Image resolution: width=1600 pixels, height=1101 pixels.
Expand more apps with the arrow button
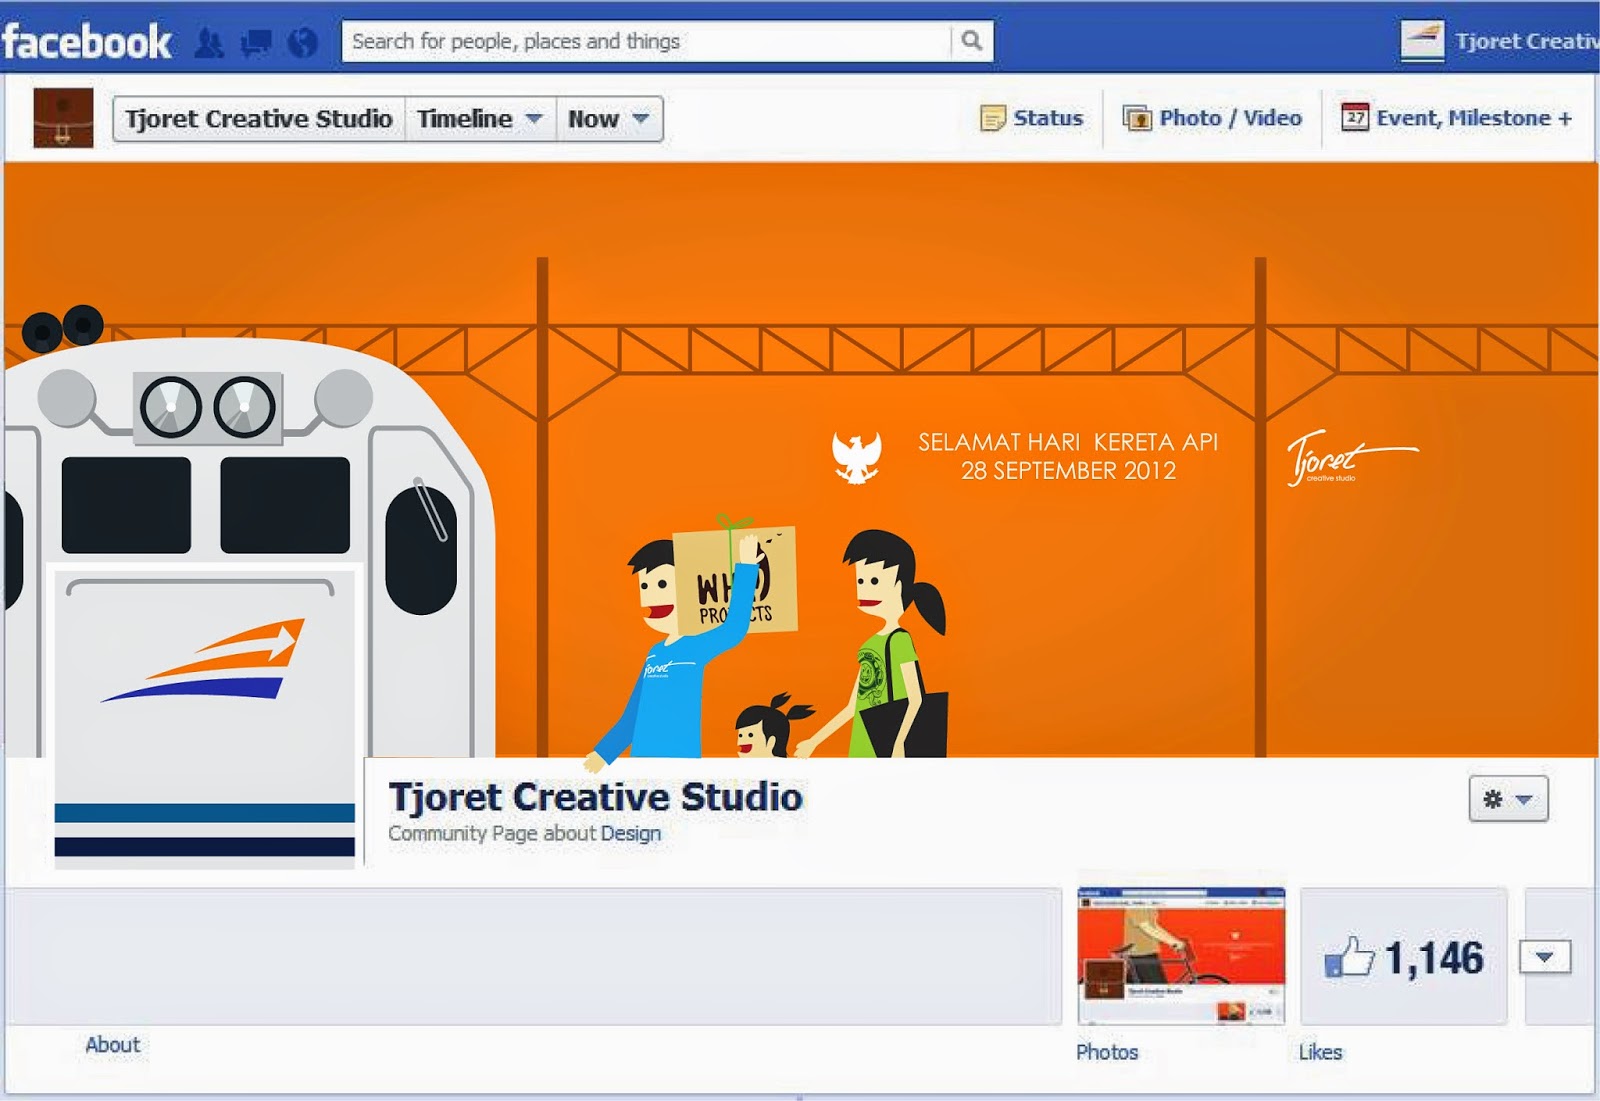click(1545, 957)
